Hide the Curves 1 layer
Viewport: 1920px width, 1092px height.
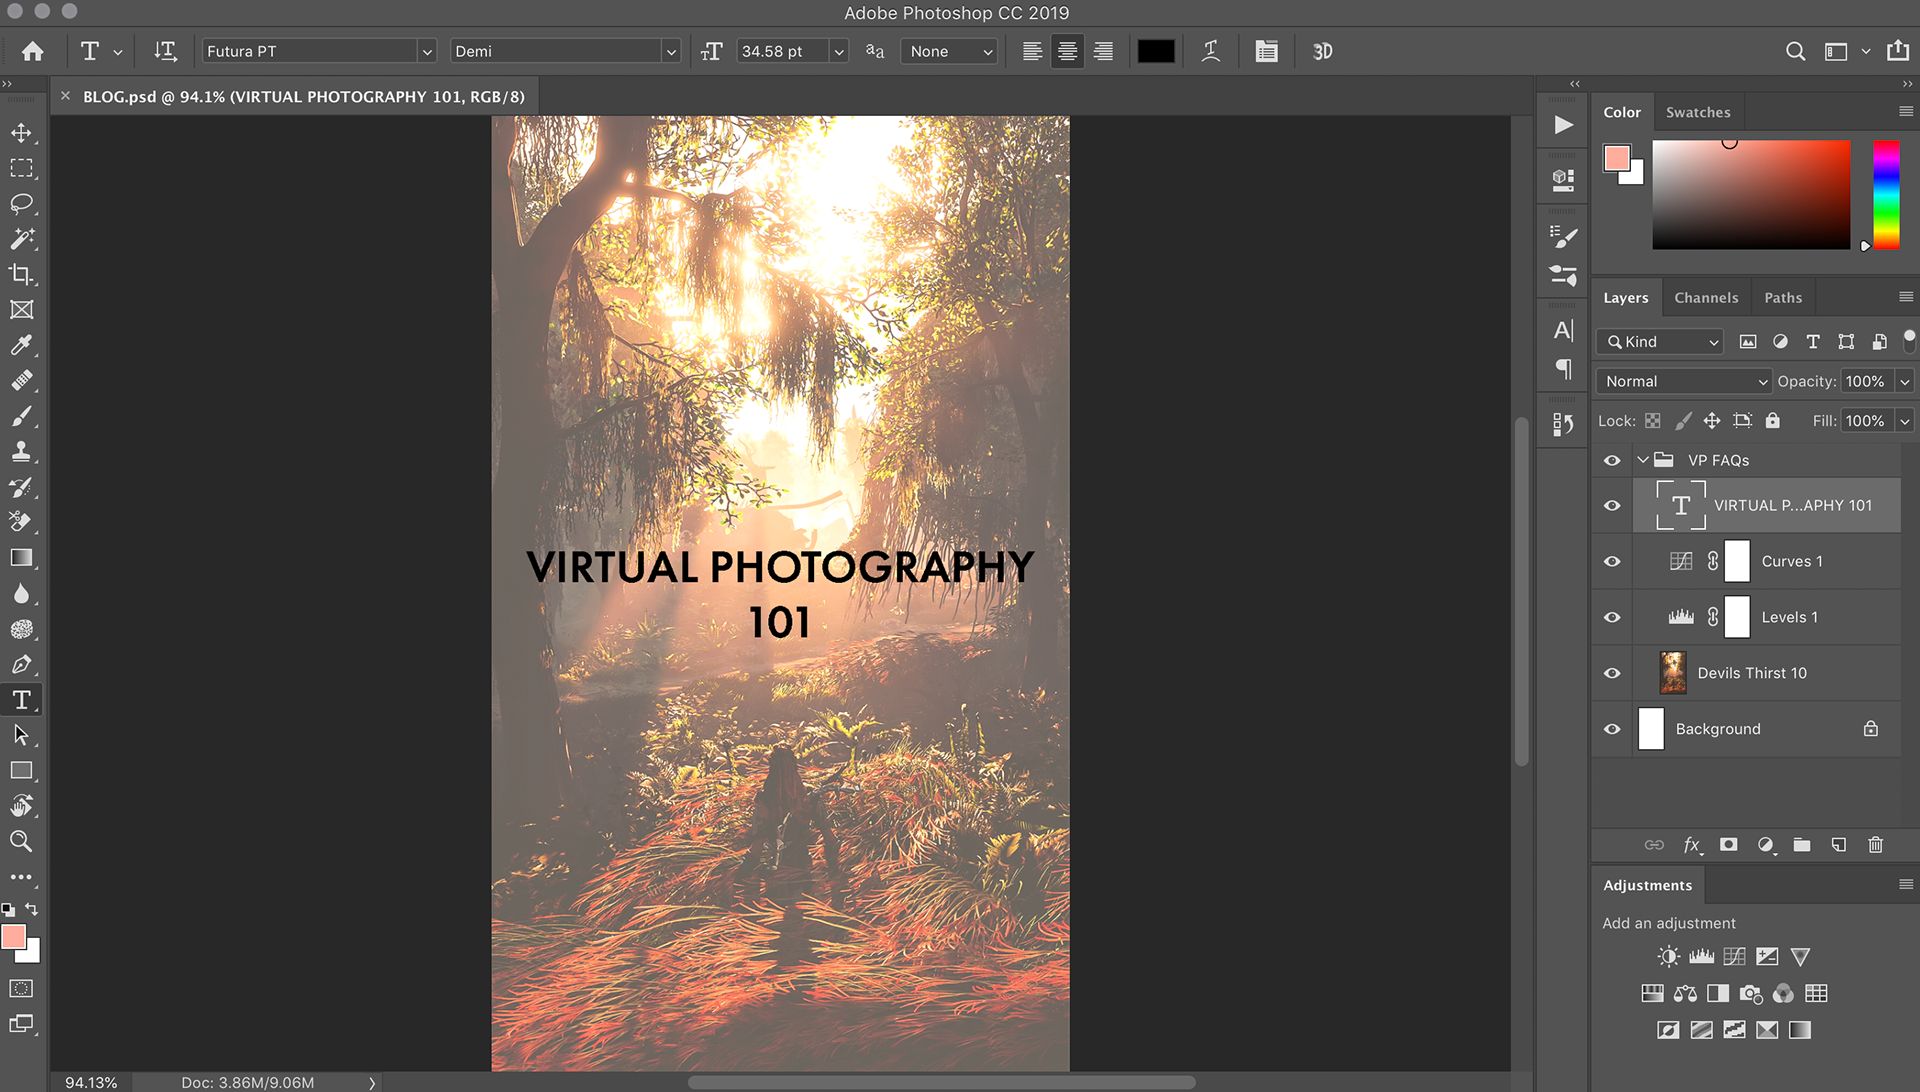pyautogui.click(x=1612, y=561)
